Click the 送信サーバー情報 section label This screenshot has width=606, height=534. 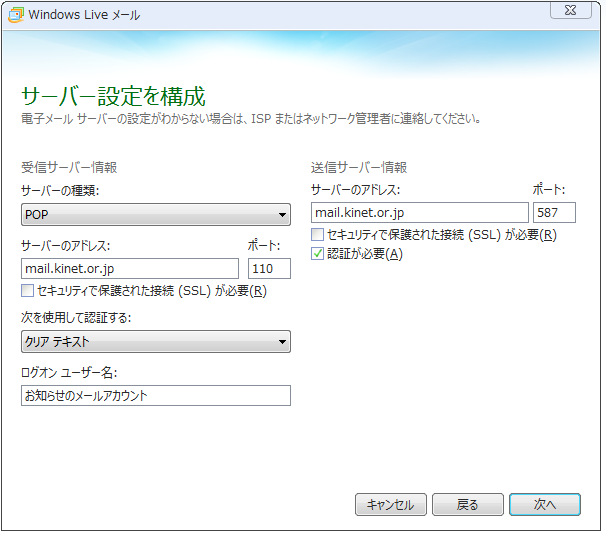pos(361,168)
